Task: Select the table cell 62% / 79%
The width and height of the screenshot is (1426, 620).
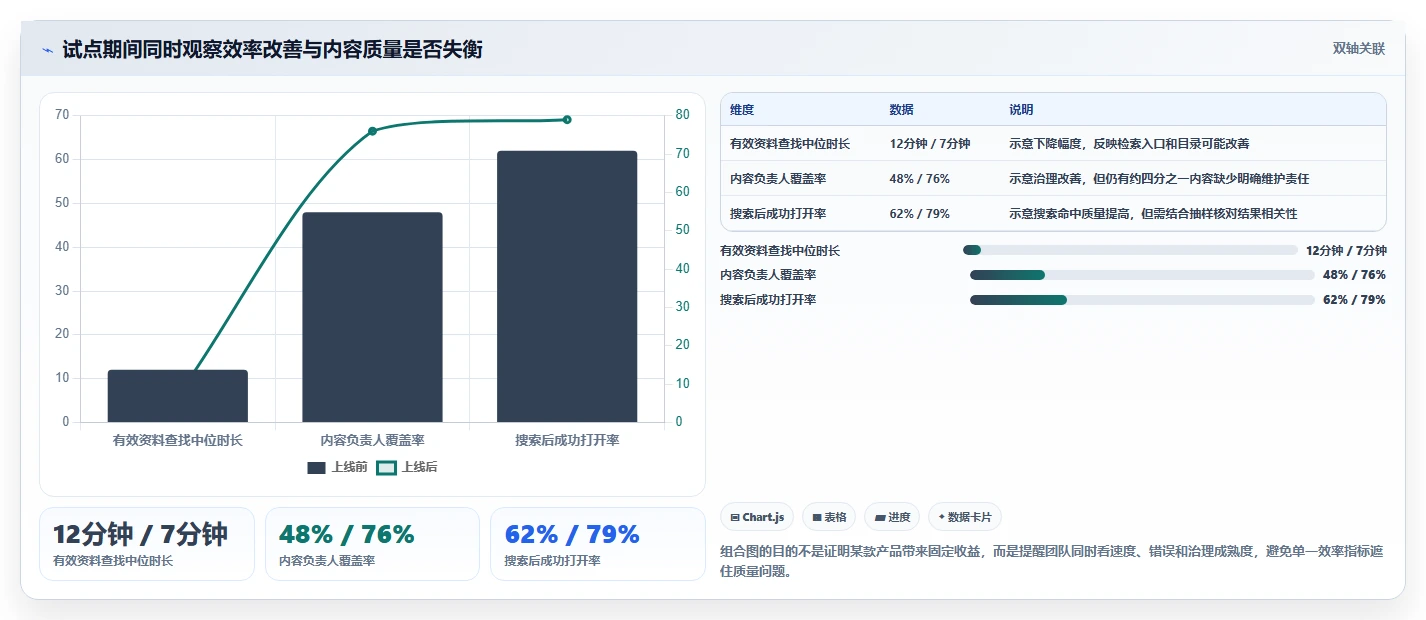Action: [x=919, y=214]
